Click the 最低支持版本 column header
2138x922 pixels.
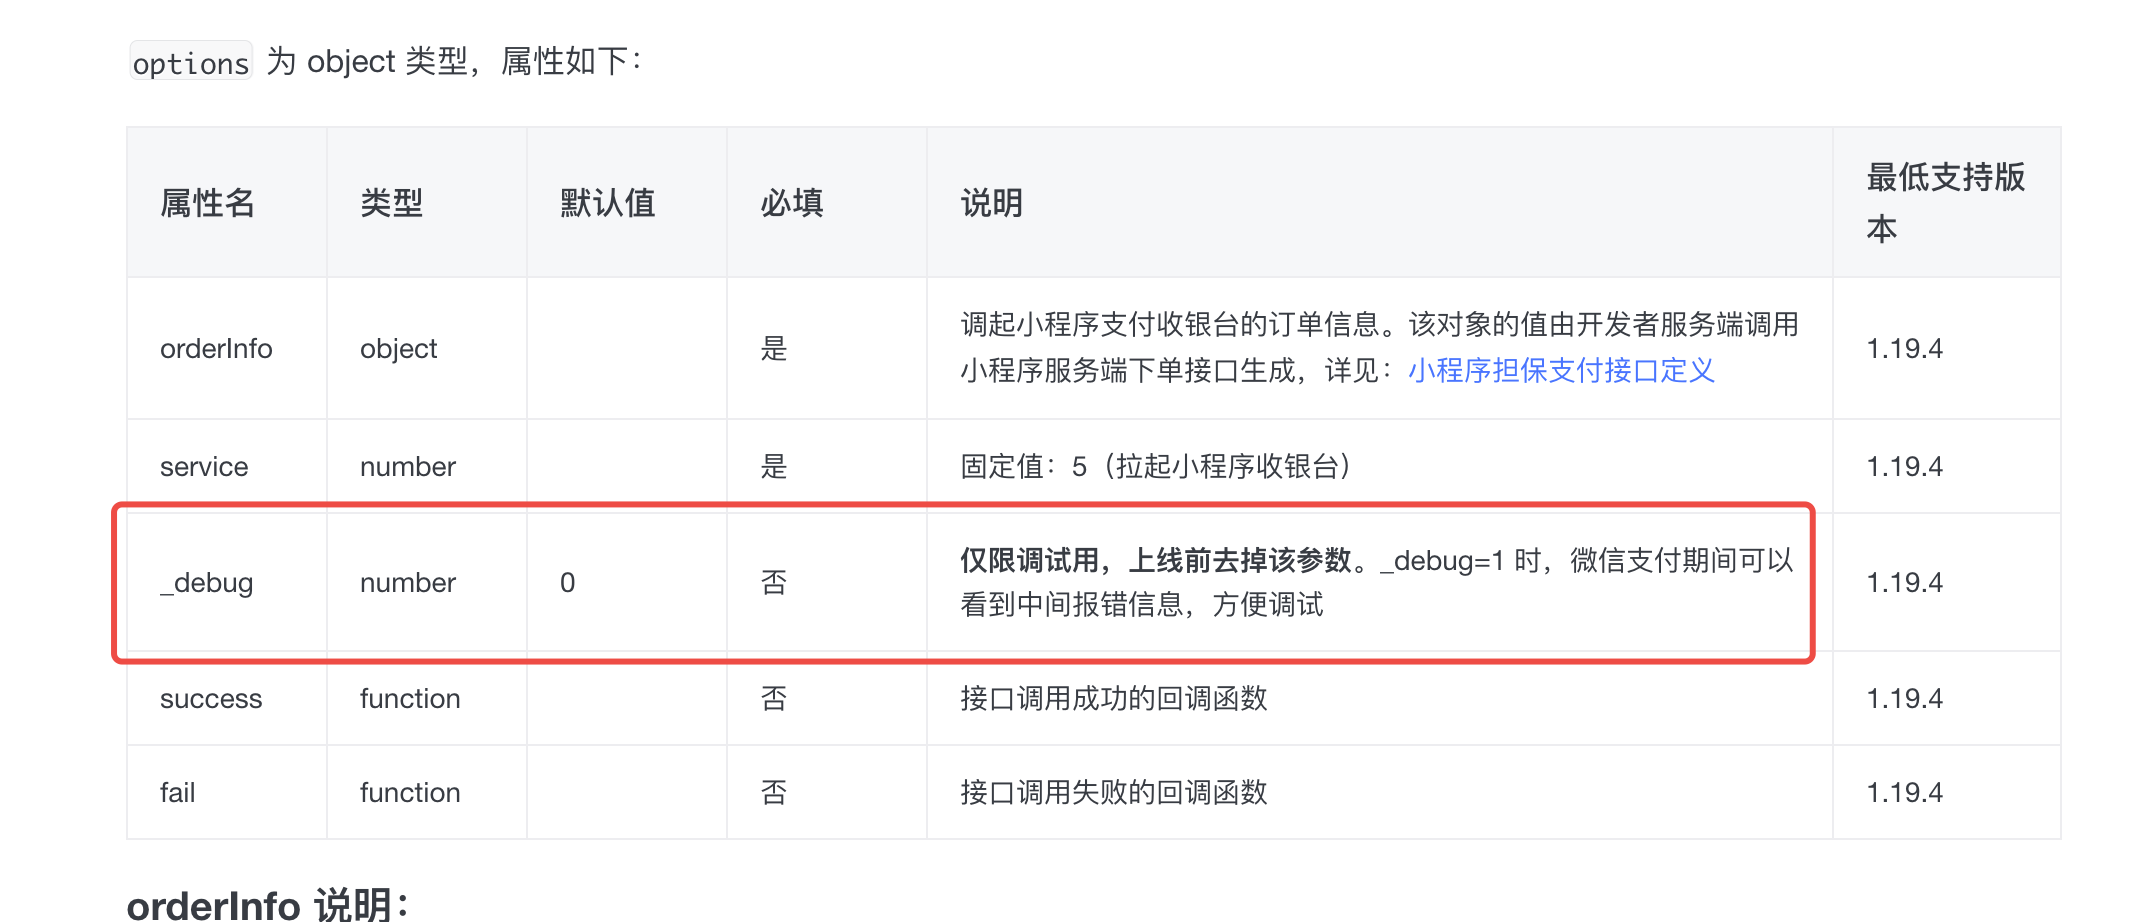pyautogui.click(x=1944, y=203)
